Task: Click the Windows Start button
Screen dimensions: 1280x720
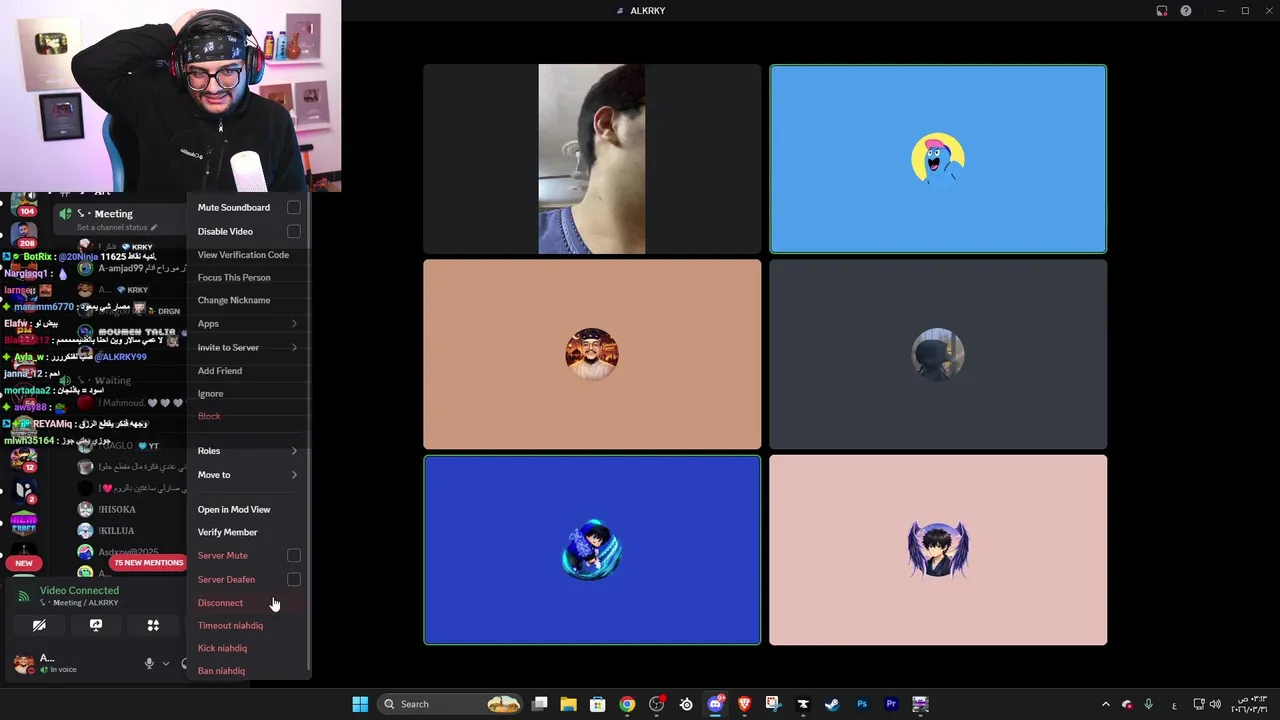Action: (x=360, y=704)
